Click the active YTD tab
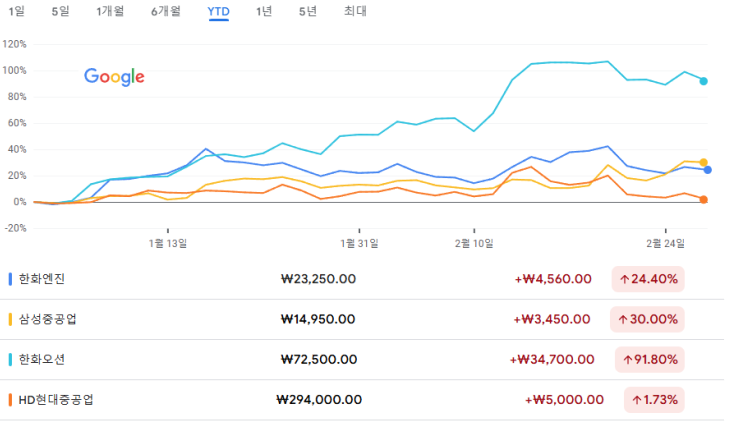 point(218,12)
